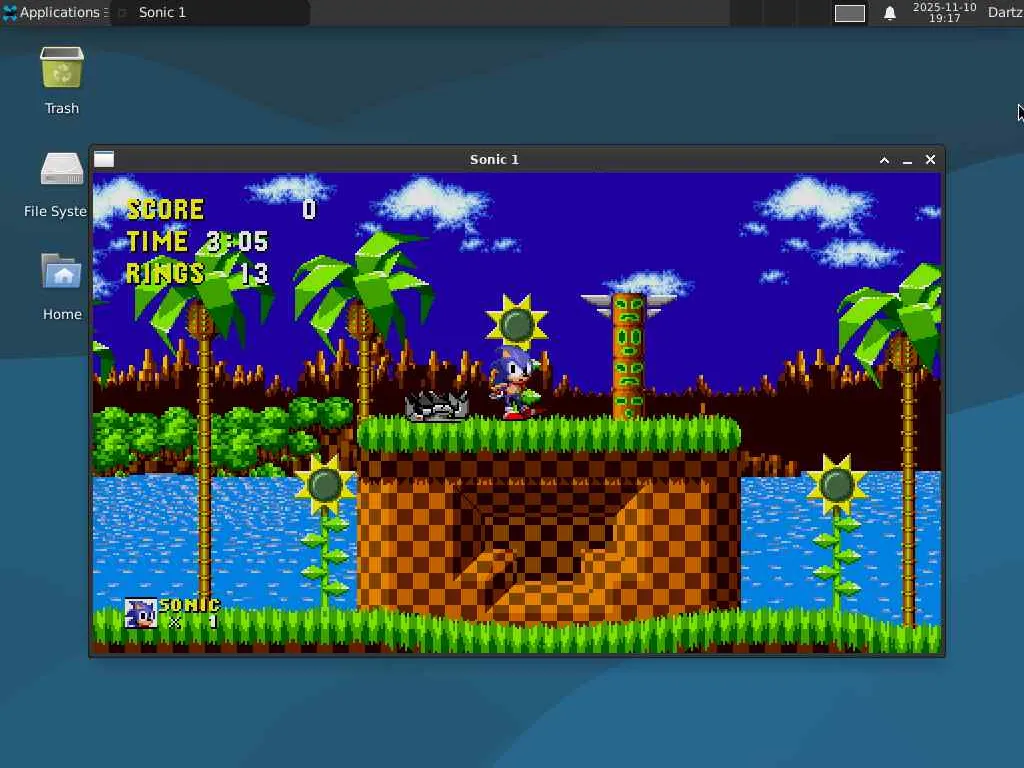Open the Applications menu
1024x768 pixels.
(55, 12)
